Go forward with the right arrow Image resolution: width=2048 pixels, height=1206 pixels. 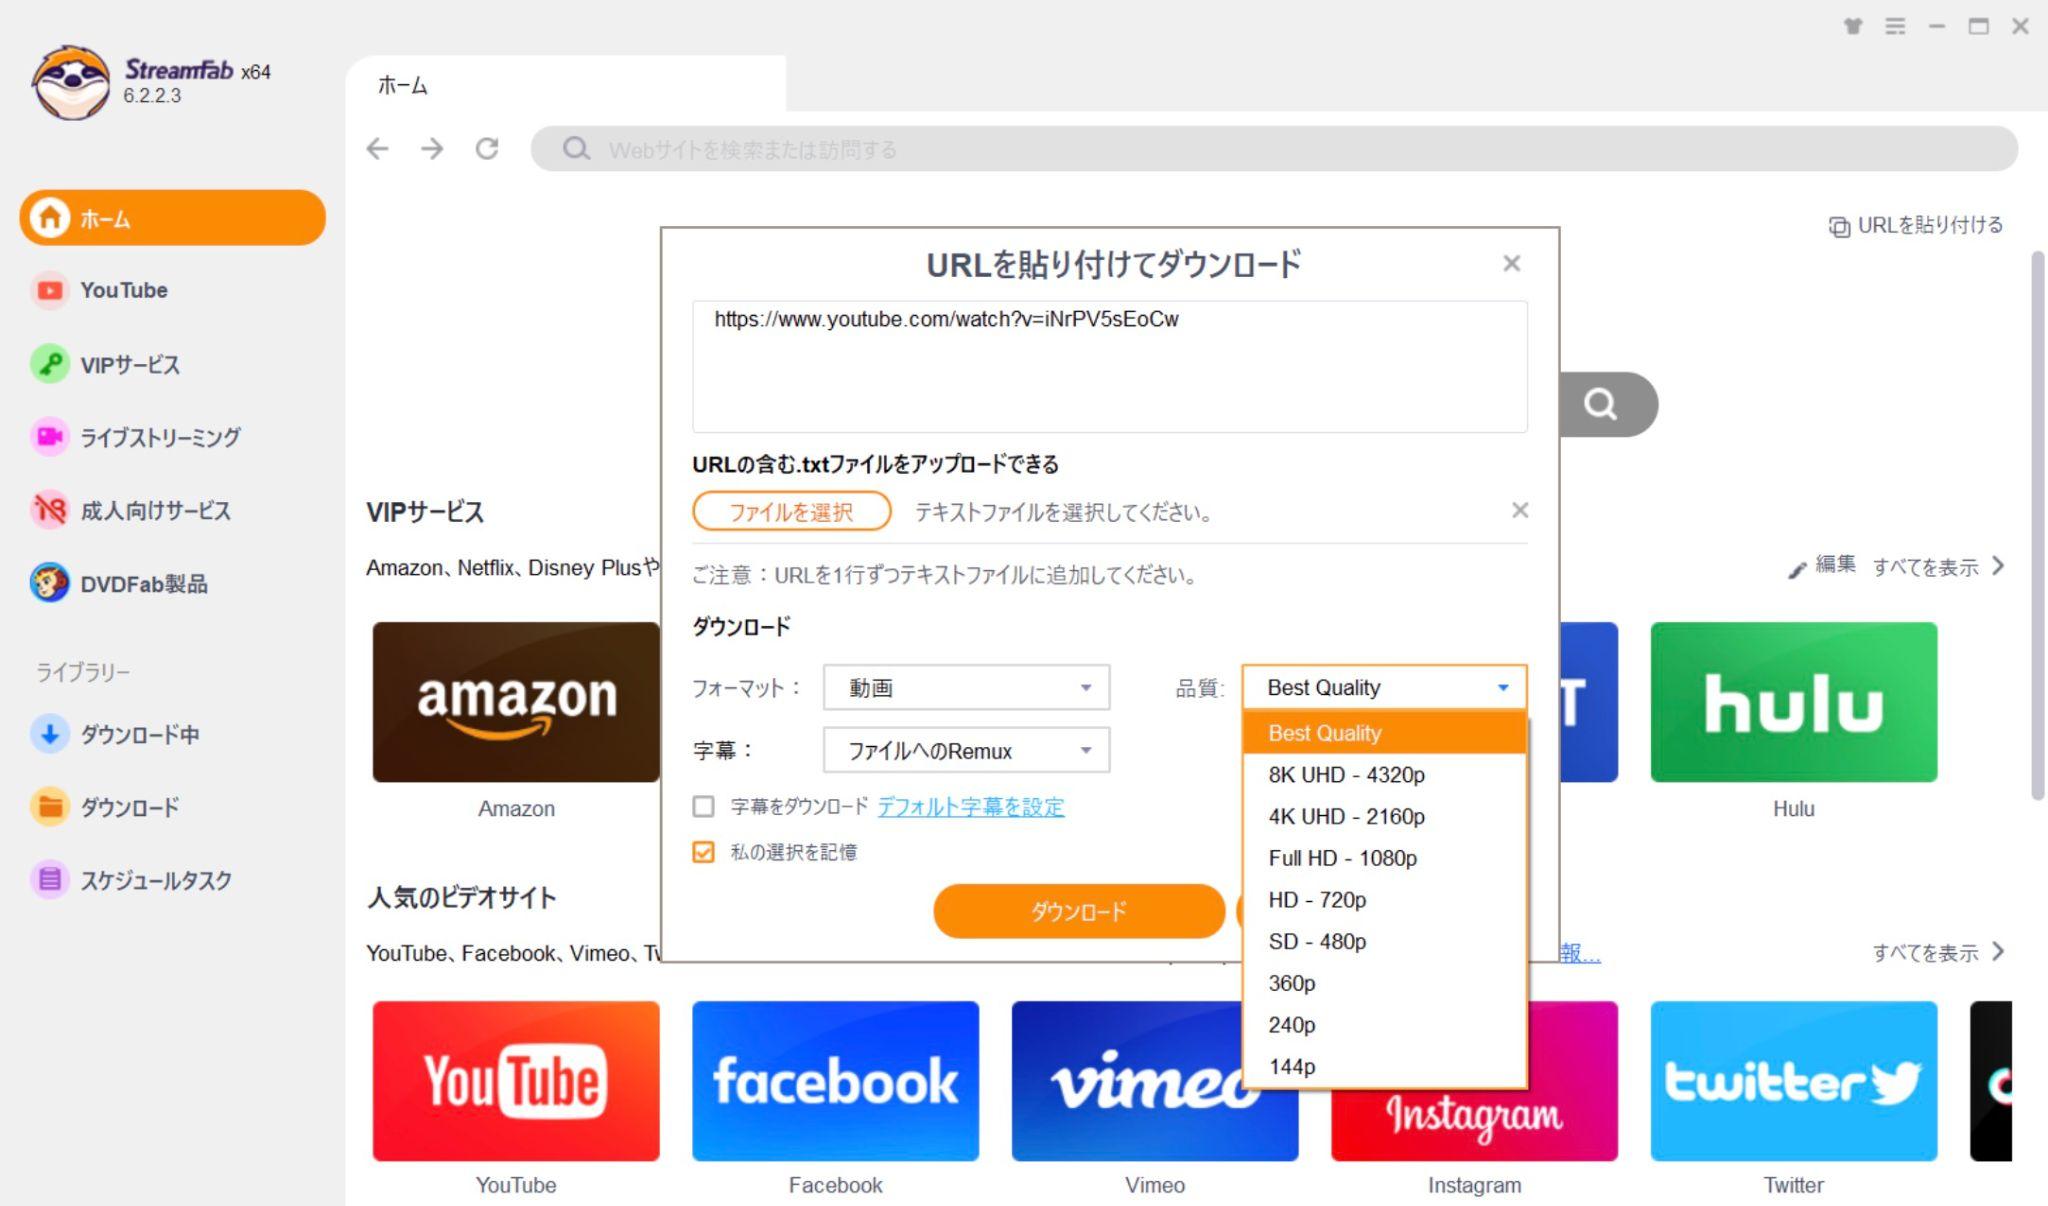point(432,149)
